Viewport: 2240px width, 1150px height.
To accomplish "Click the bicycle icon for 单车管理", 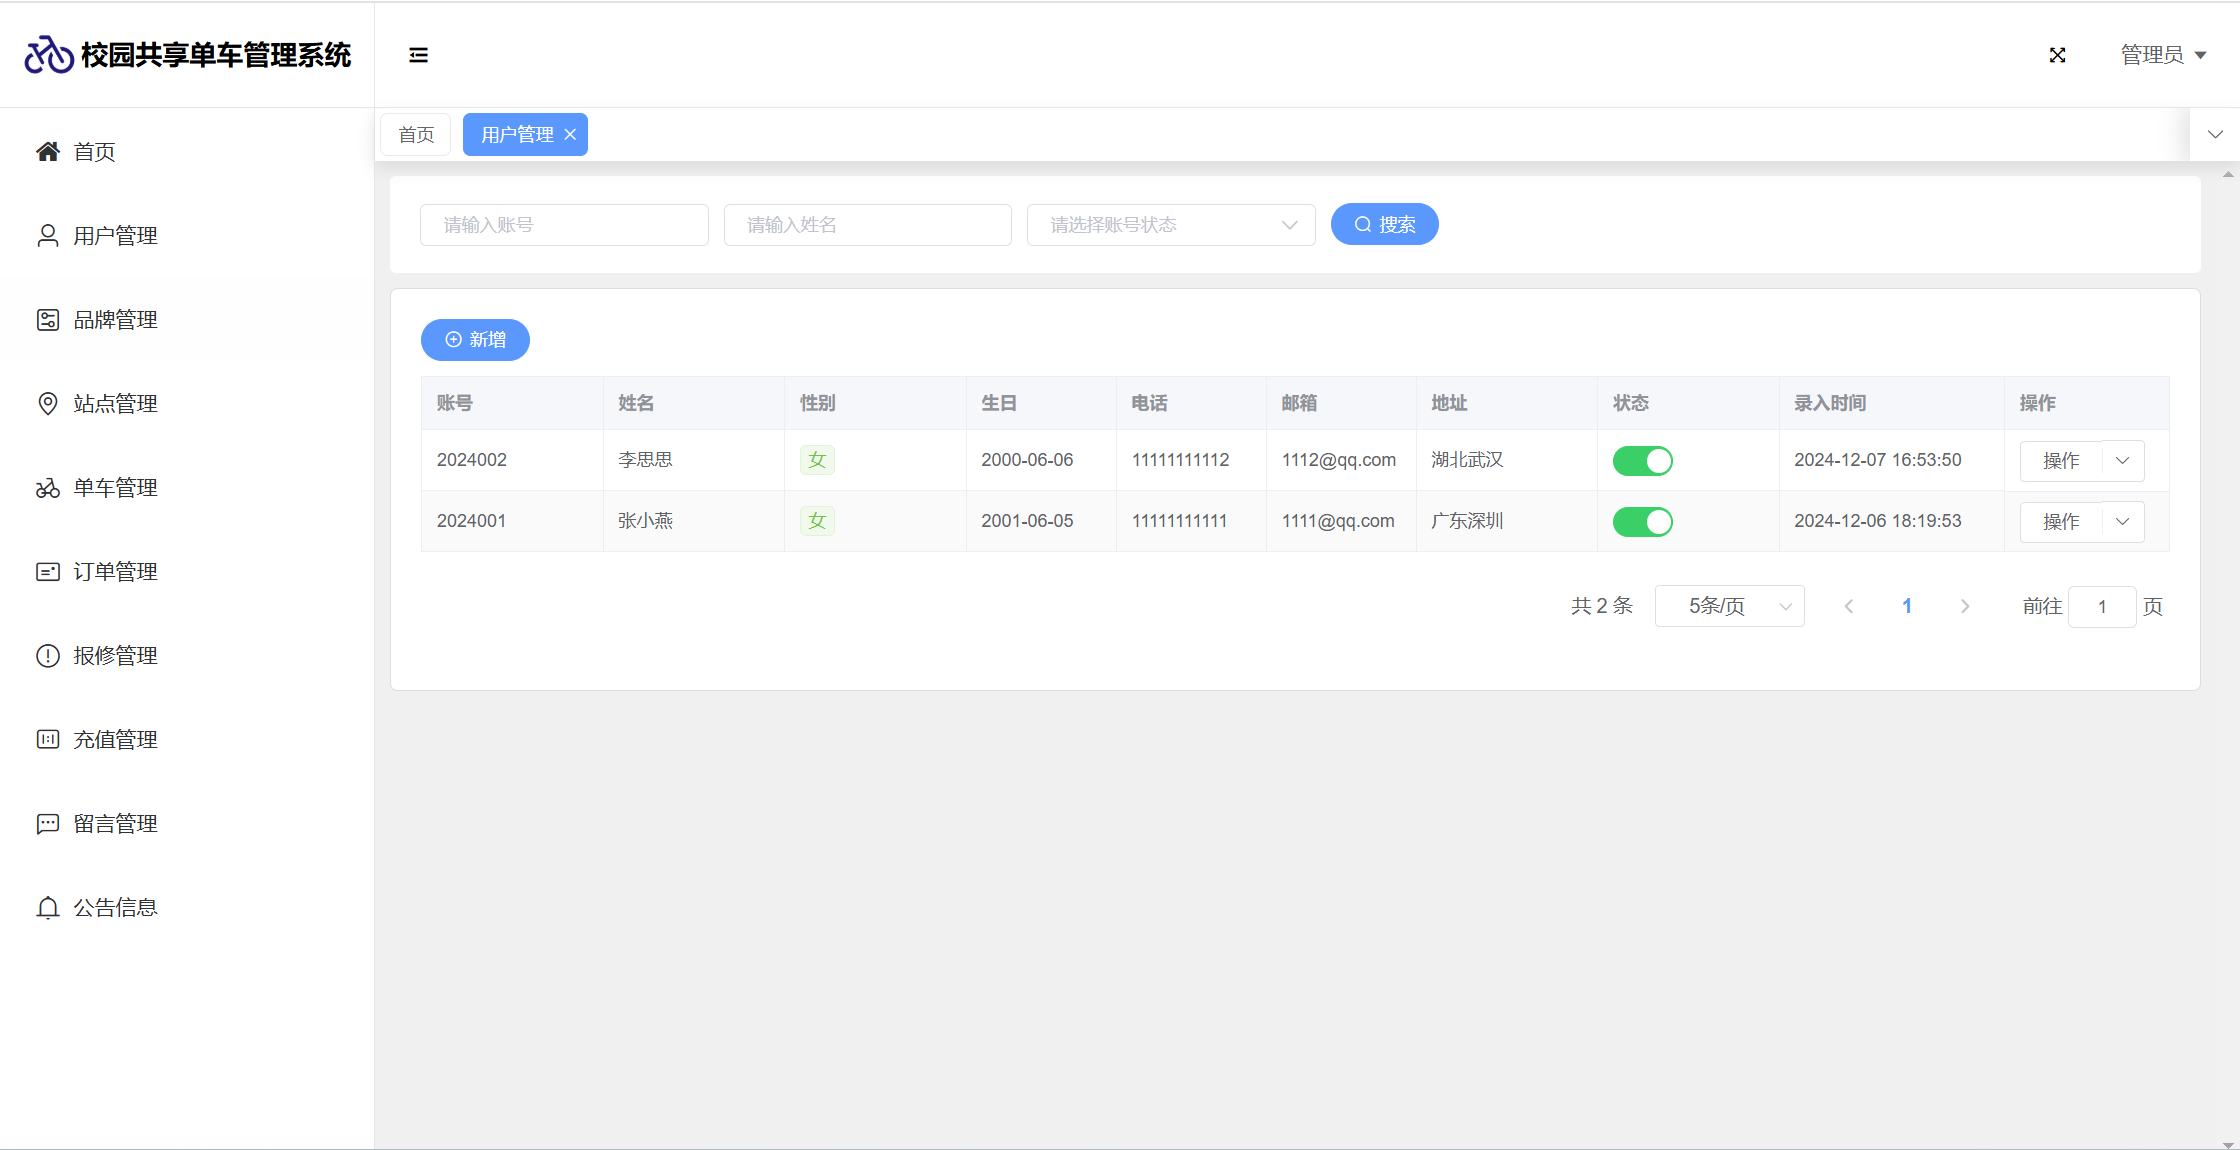I will point(47,488).
